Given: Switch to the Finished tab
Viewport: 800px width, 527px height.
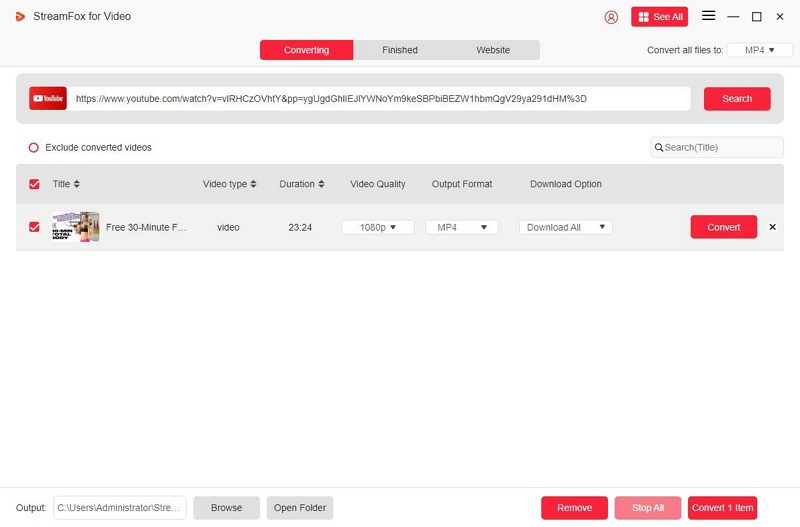Looking at the screenshot, I should coord(400,50).
